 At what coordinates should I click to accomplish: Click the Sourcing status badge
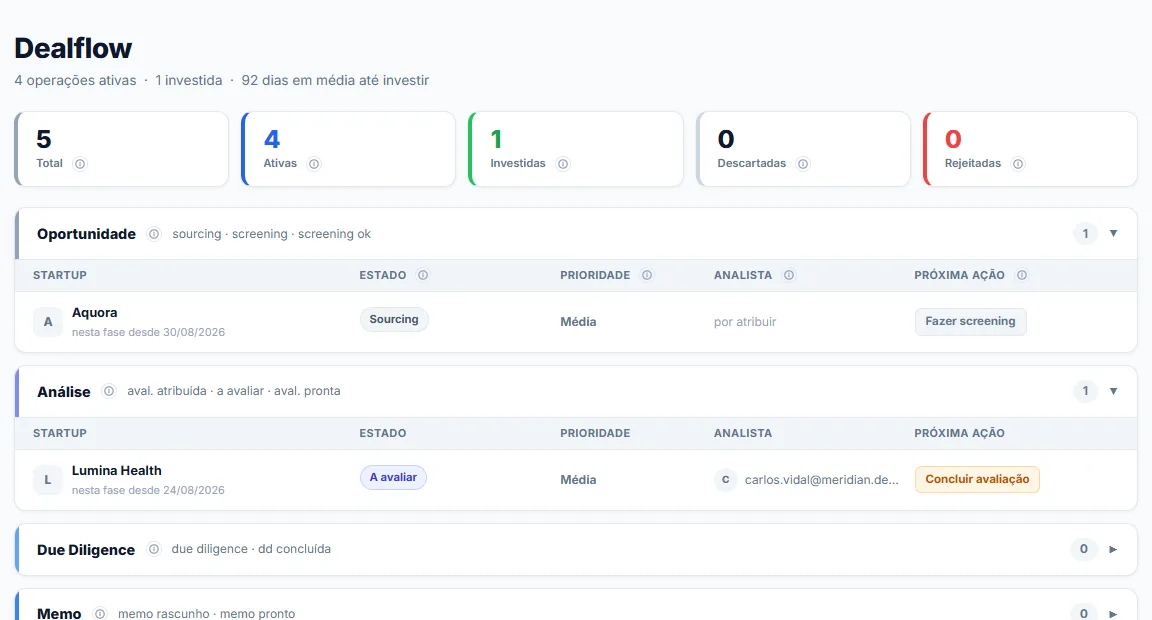[394, 320]
